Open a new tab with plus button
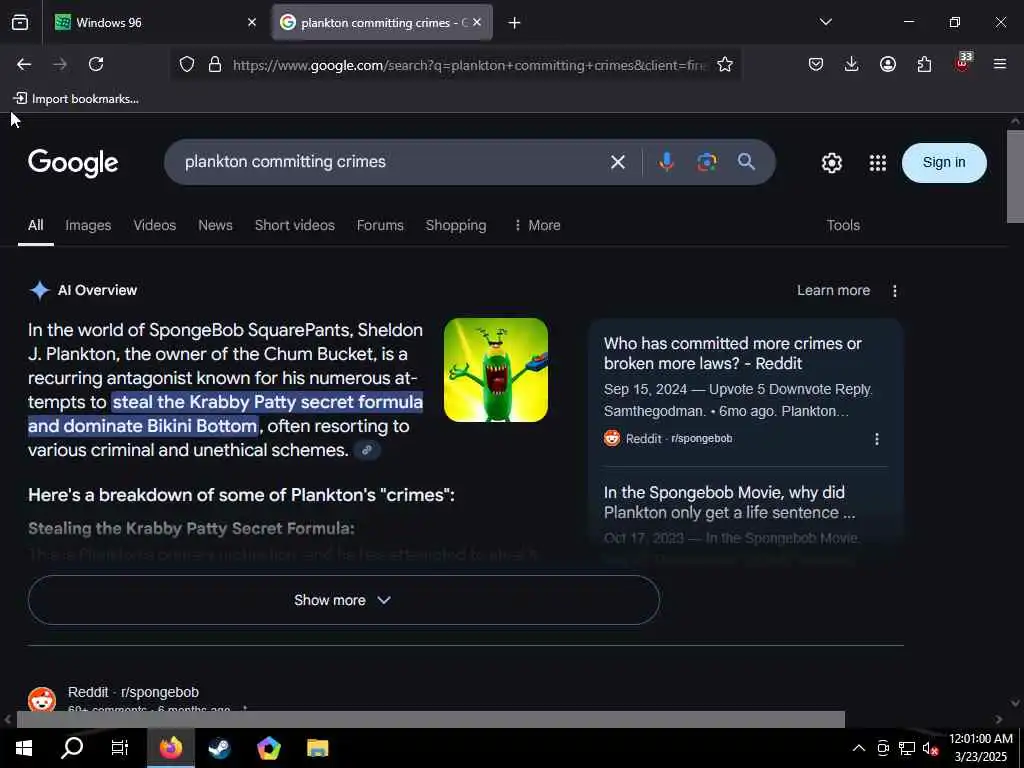1024x768 pixels. (x=515, y=23)
